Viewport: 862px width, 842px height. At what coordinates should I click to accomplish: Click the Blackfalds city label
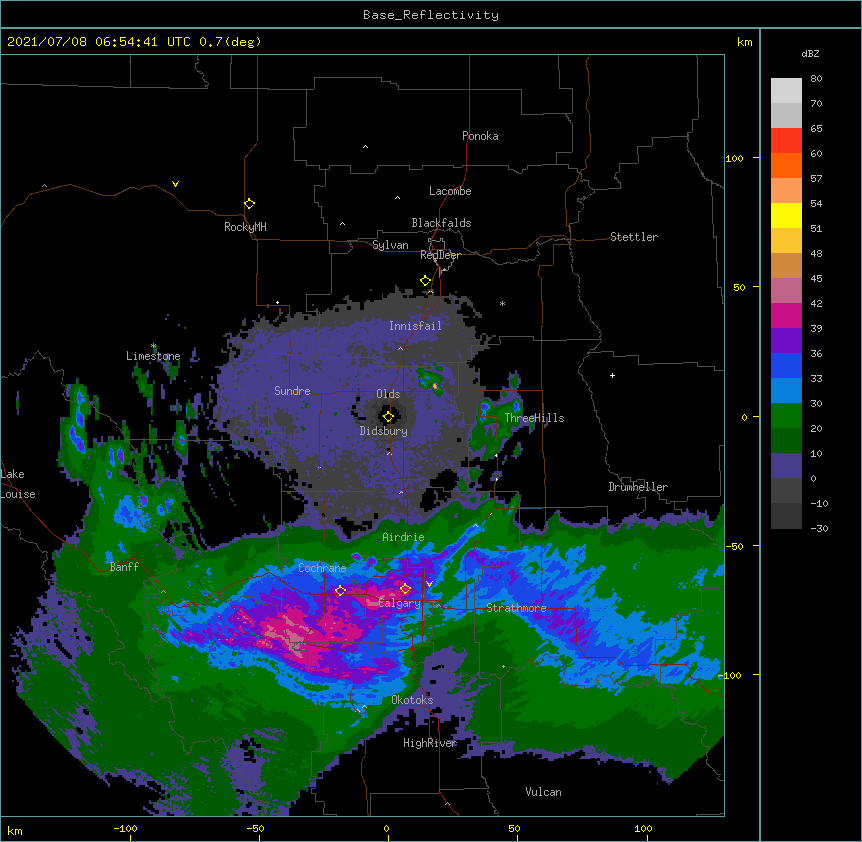[x=441, y=223]
